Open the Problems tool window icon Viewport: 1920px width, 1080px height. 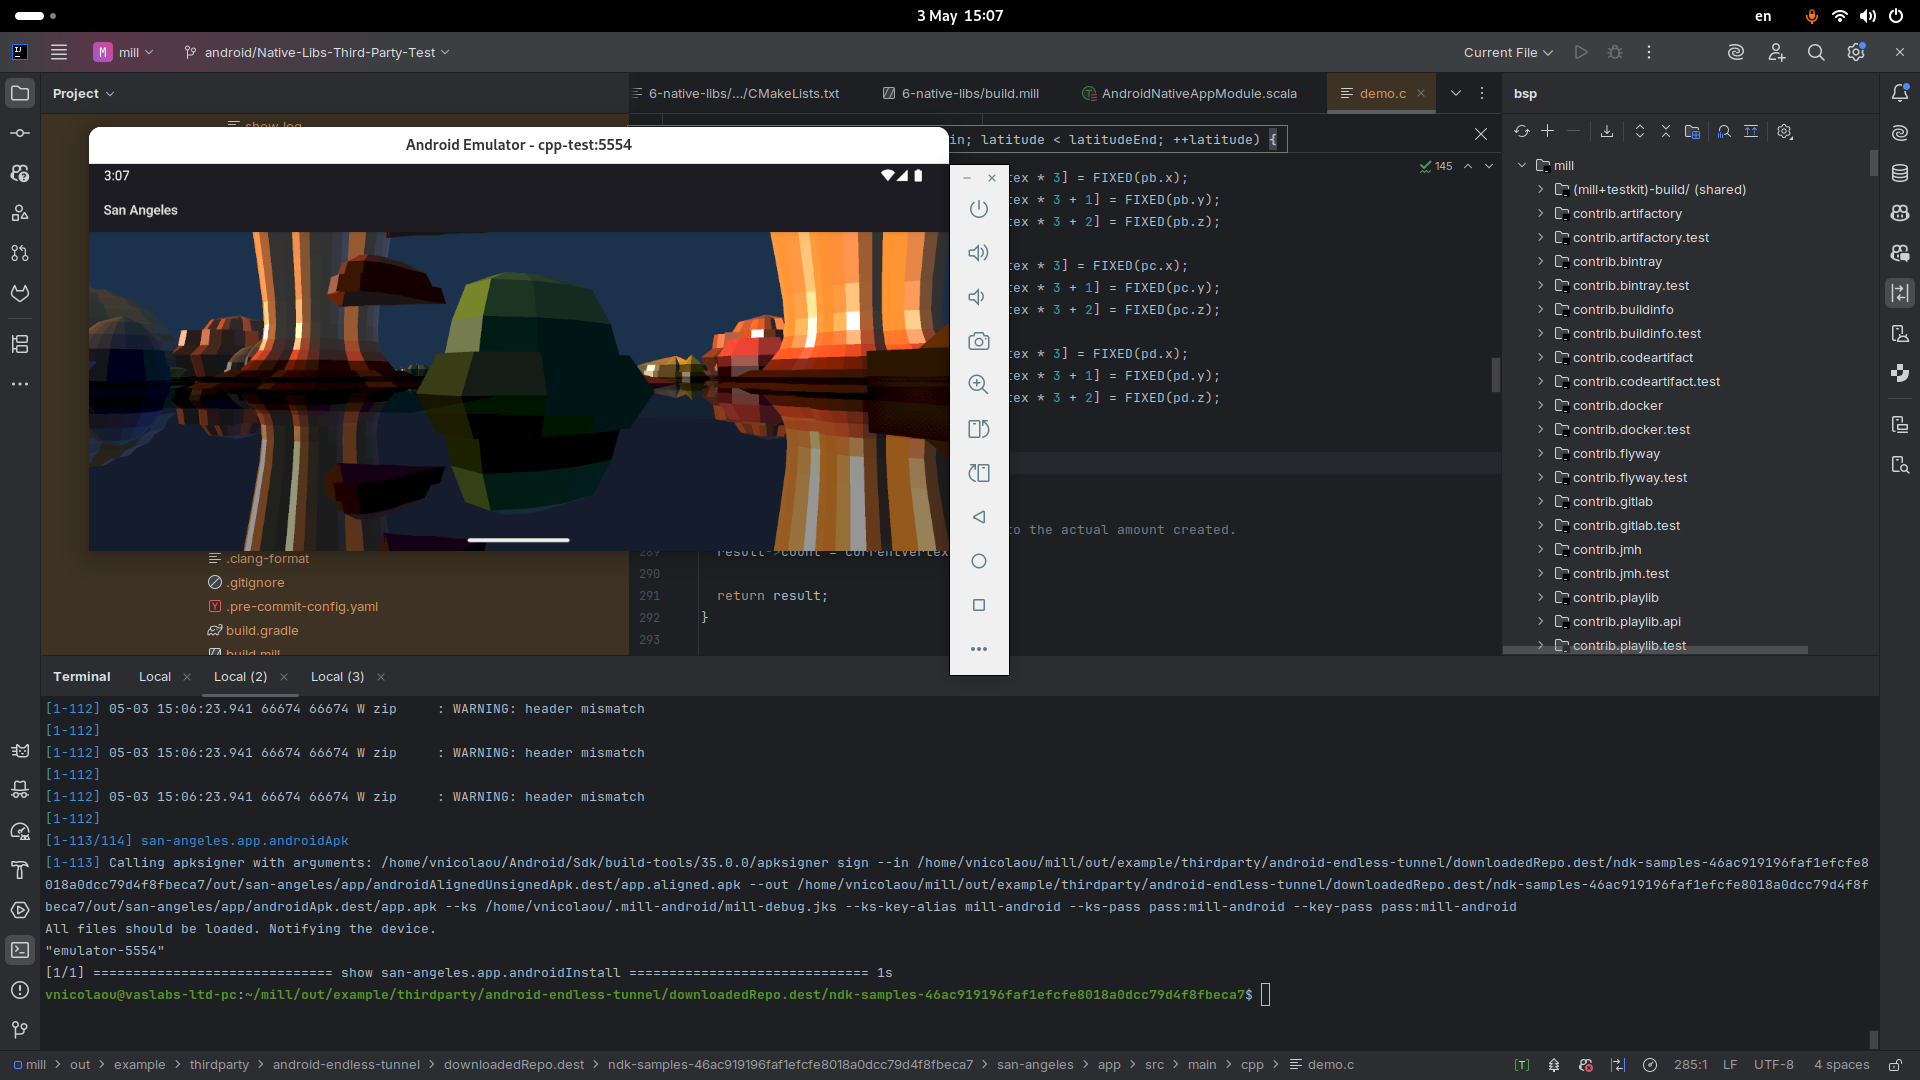(20, 990)
